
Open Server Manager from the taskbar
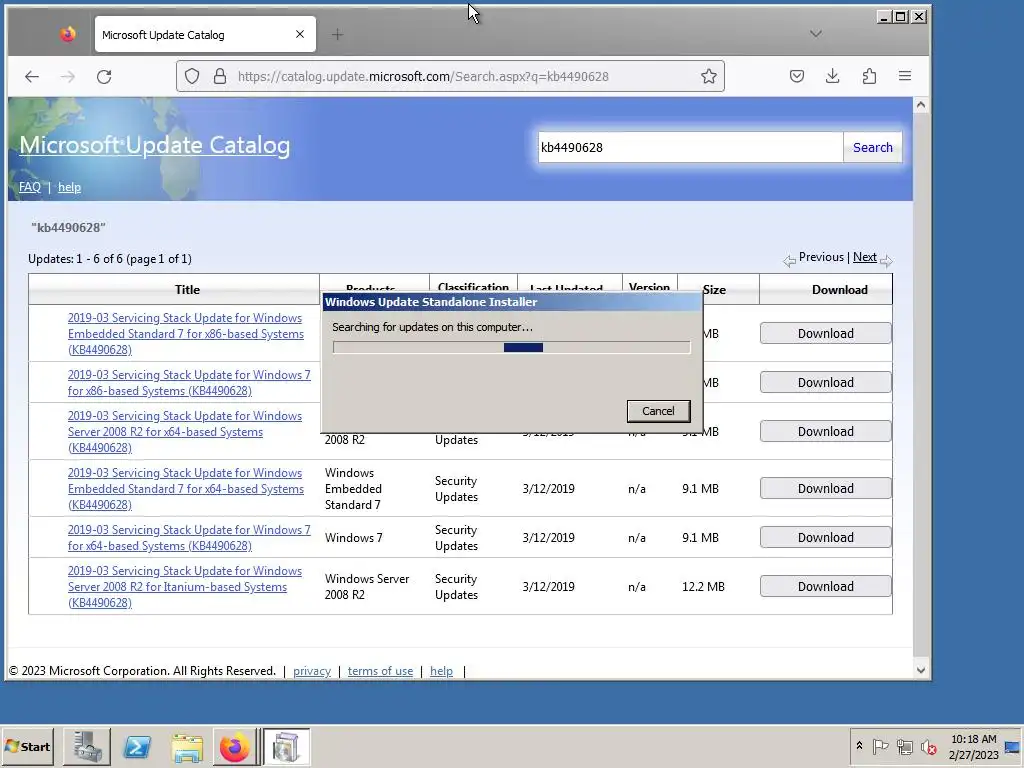click(x=87, y=746)
